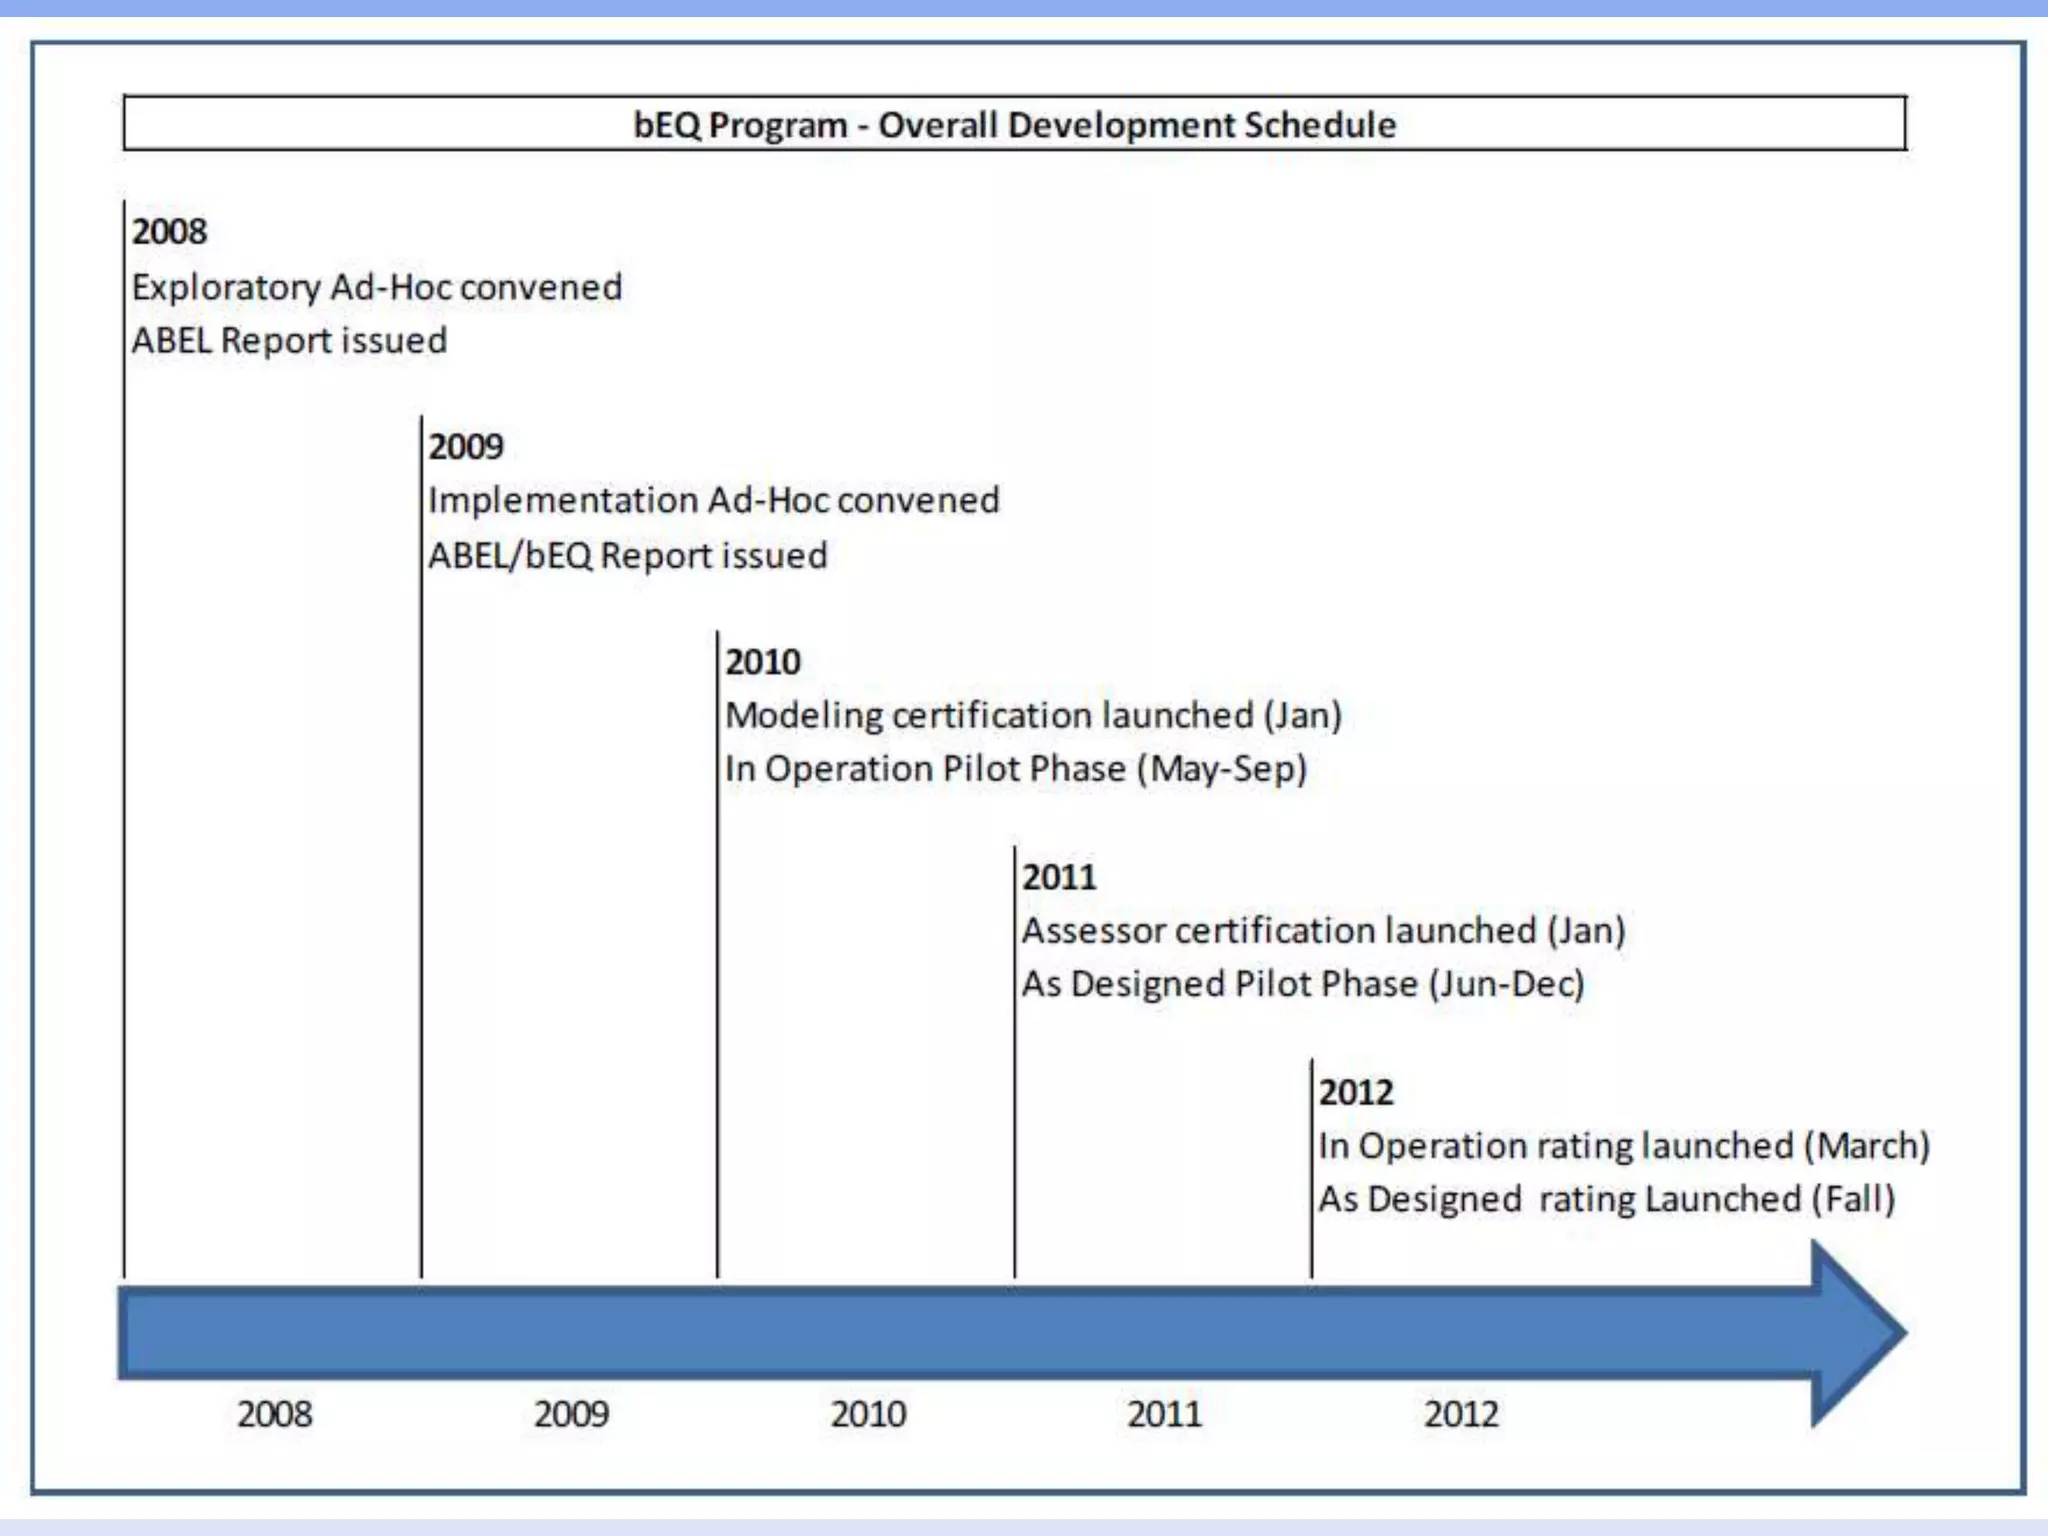Click the bold 2012 heading text
The height and width of the screenshot is (1536, 2048).
coord(1356,1092)
